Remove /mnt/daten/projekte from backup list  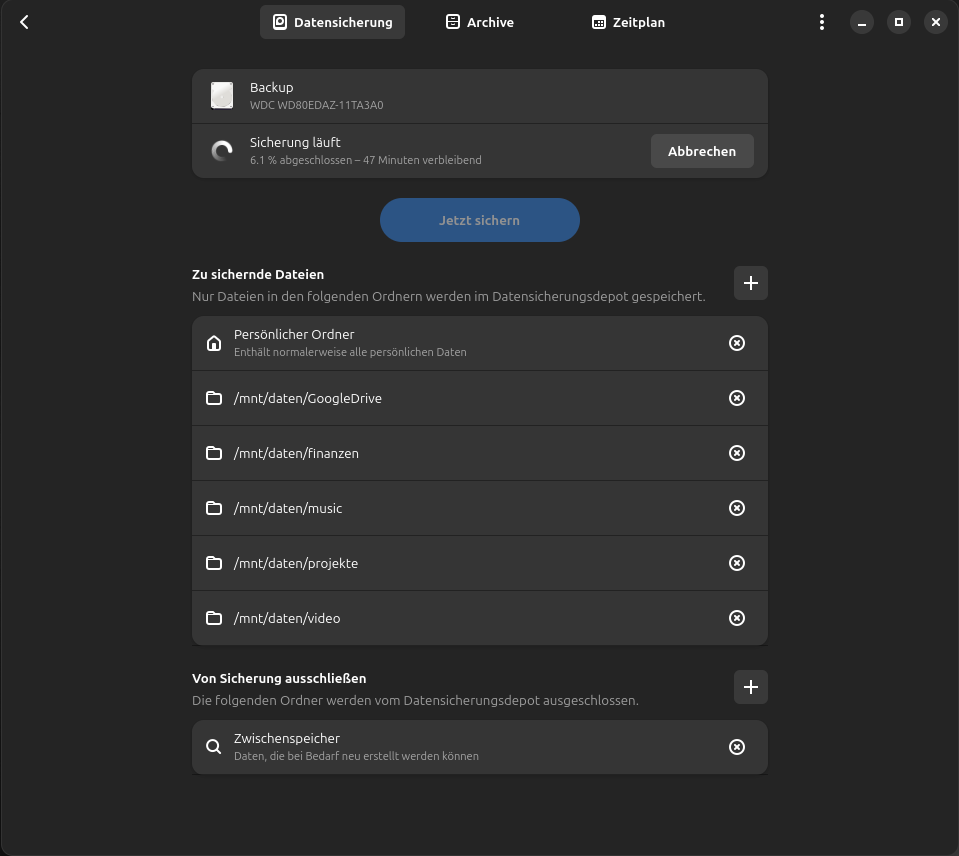coord(737,563)
